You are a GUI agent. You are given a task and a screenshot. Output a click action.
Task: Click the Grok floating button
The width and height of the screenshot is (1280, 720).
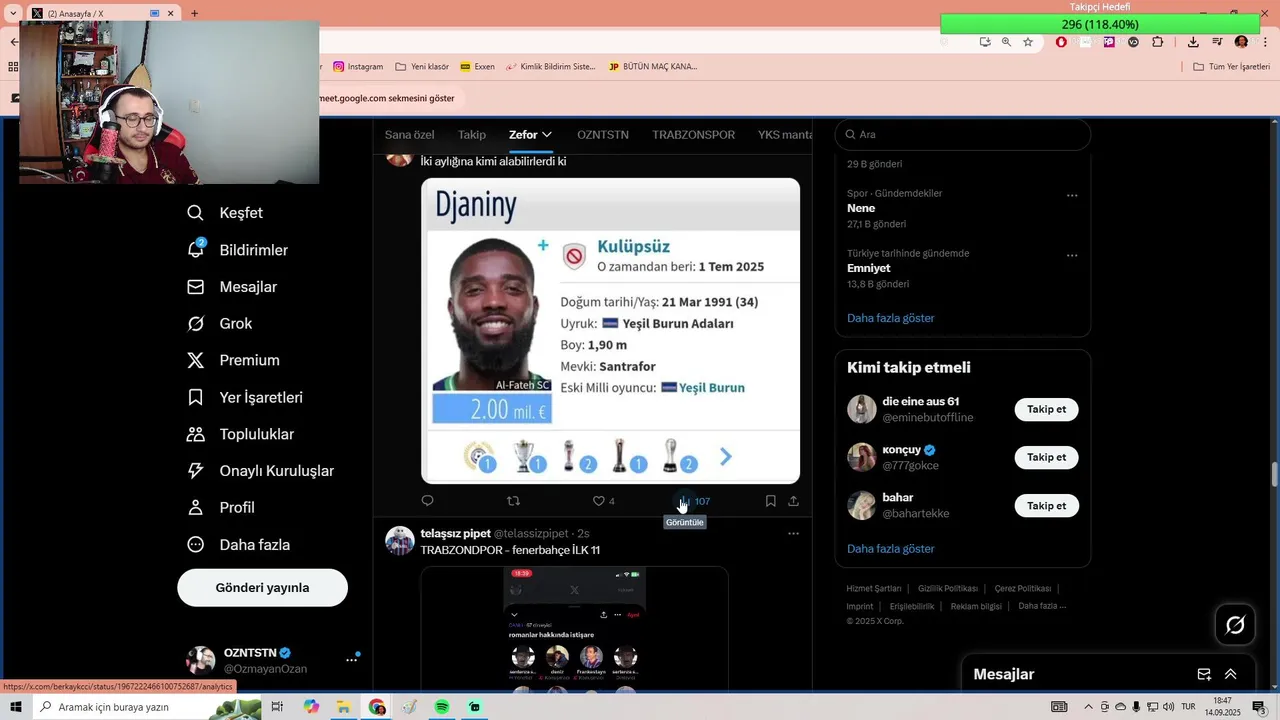[x=1235, y=625]
